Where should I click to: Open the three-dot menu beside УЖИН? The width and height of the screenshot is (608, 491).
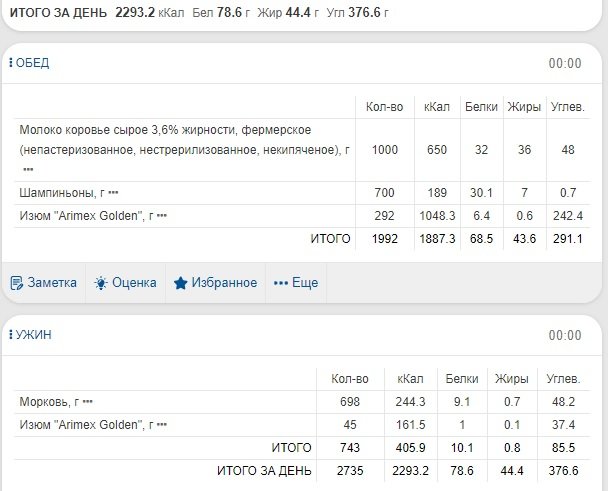[x=11, y=335]
